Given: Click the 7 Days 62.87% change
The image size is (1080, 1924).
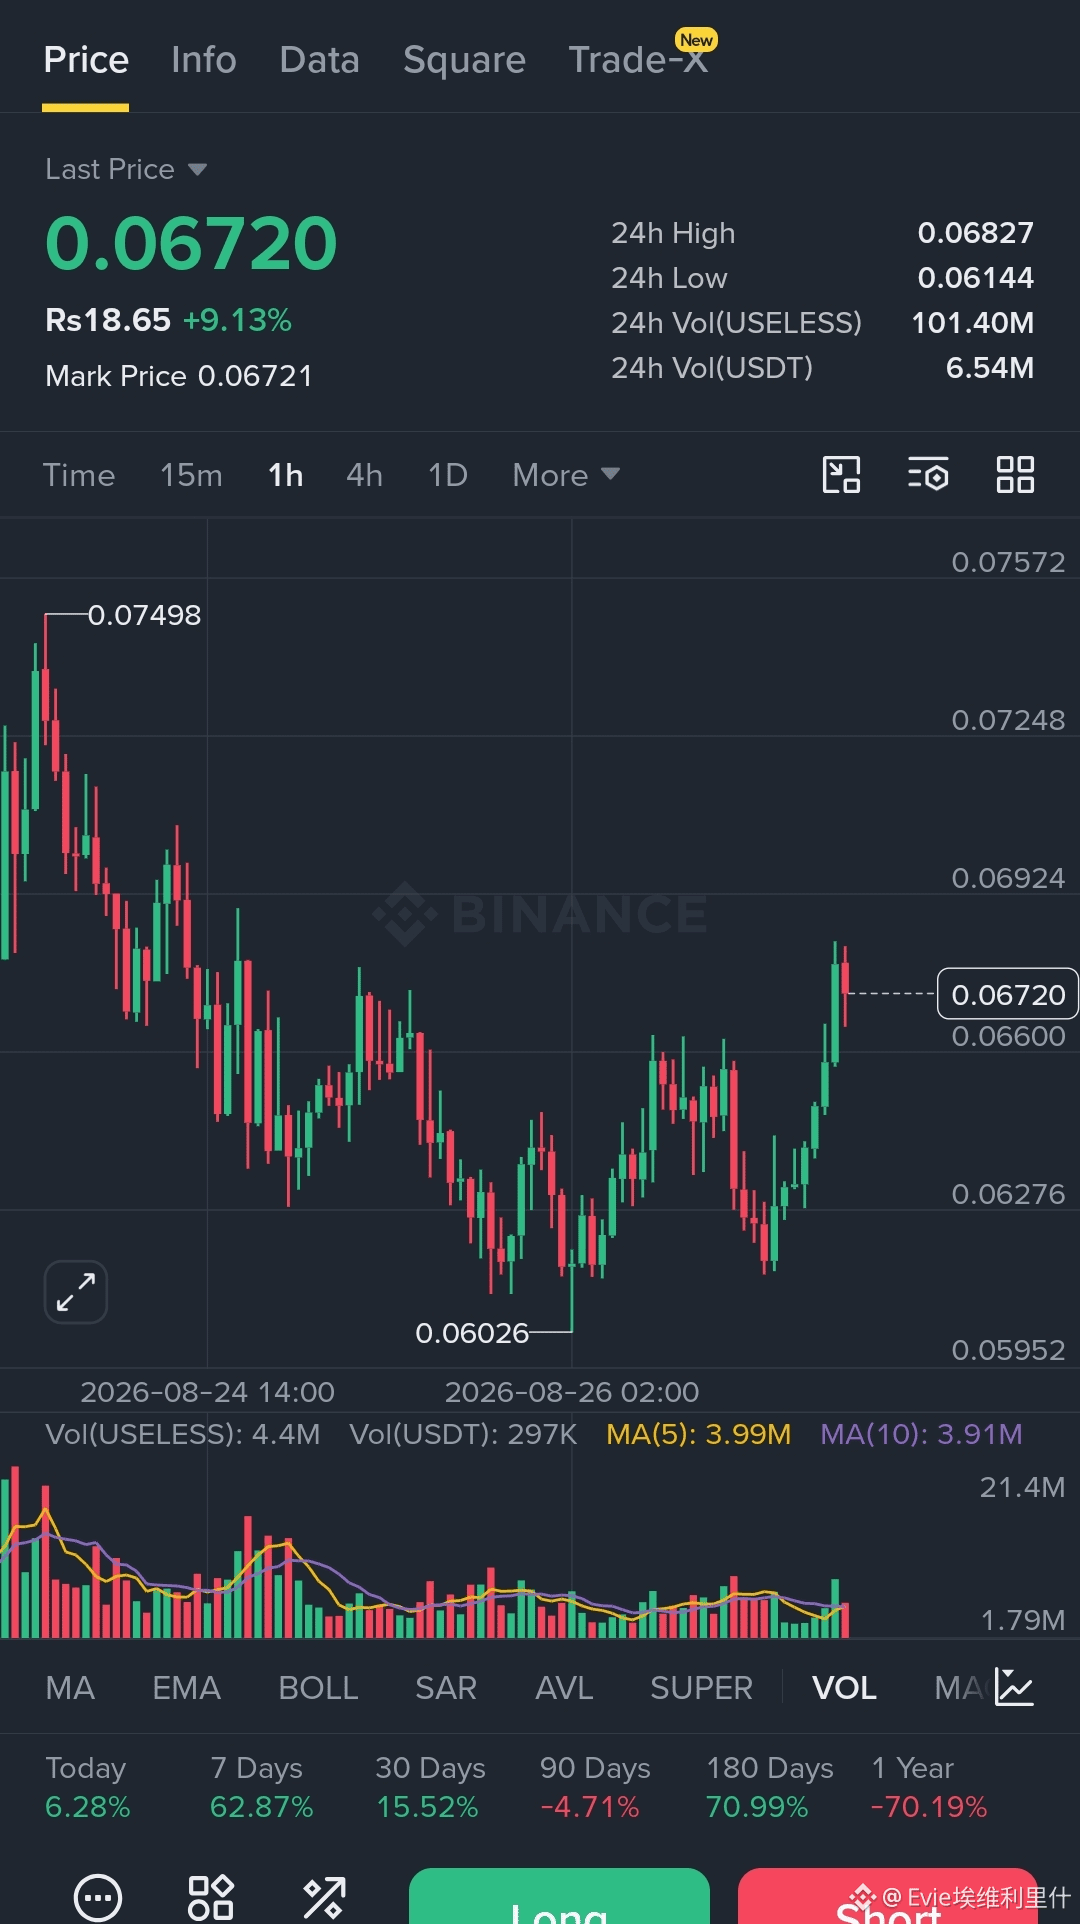Looking at the screenshot, I should (261, 1788).
